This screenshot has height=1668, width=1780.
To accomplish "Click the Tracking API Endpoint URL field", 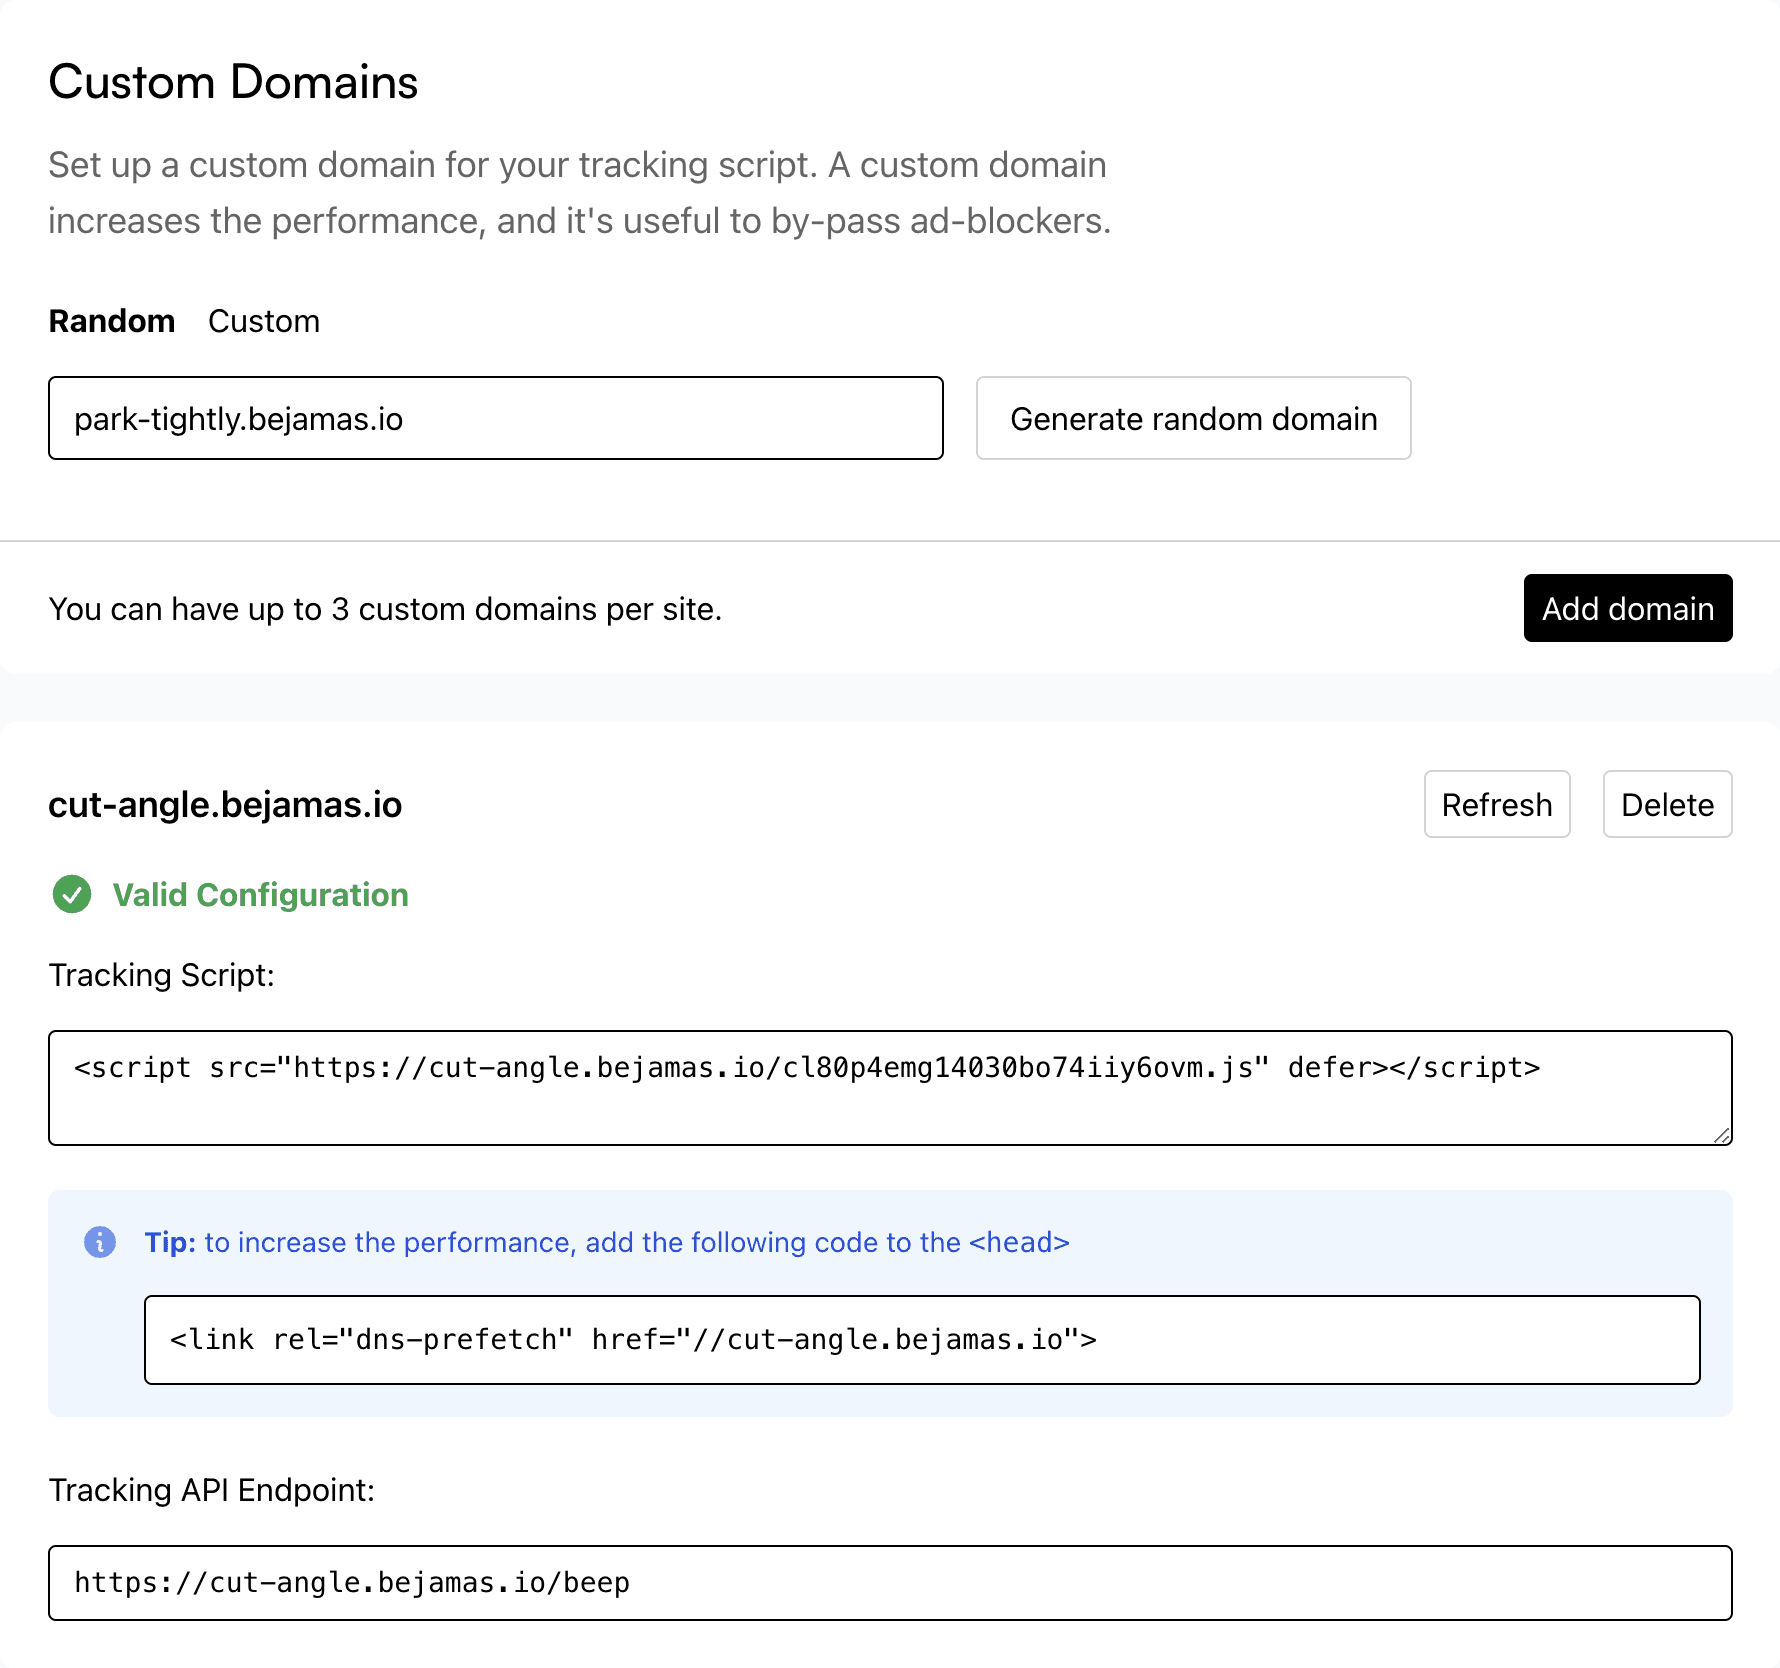I will point(890,1583).
